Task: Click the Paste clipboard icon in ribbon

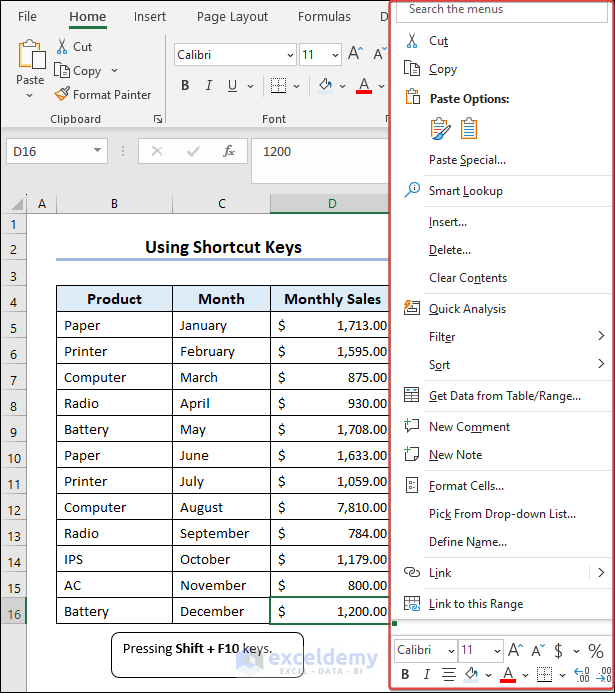Action: [32, 54]
